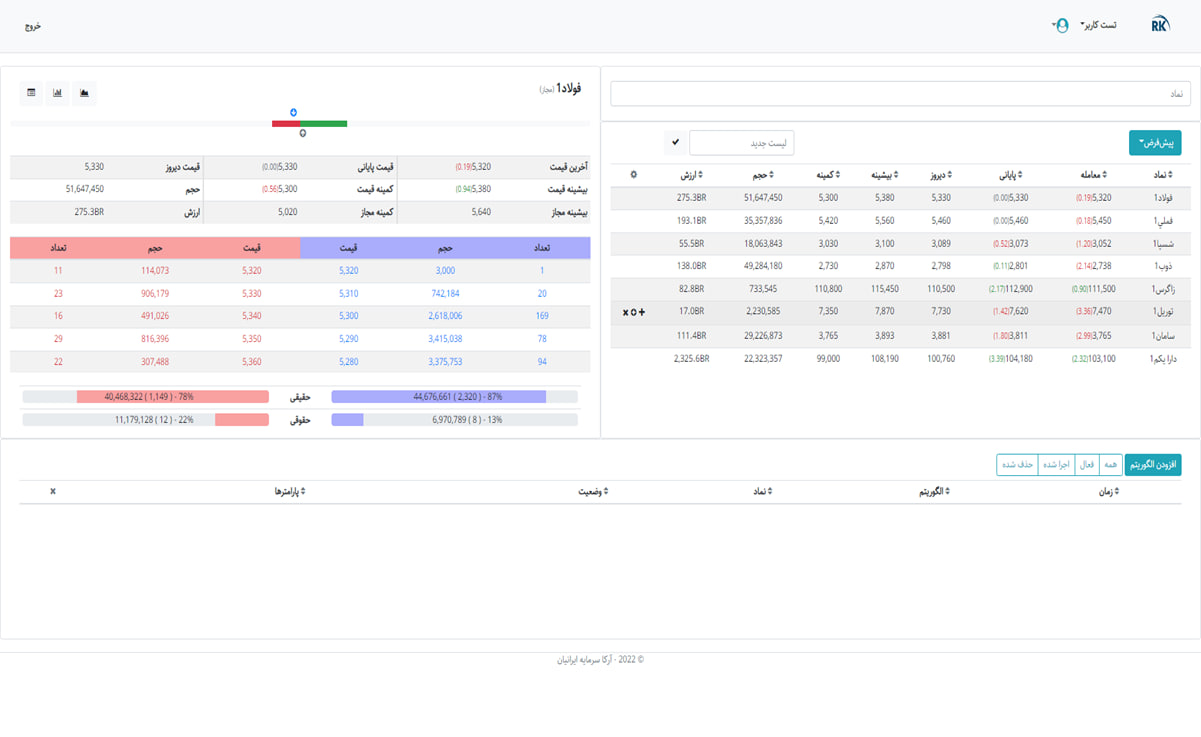Click the نماد symbol search field
Screen dimensions: 1201x737
(x=900, y=93)
